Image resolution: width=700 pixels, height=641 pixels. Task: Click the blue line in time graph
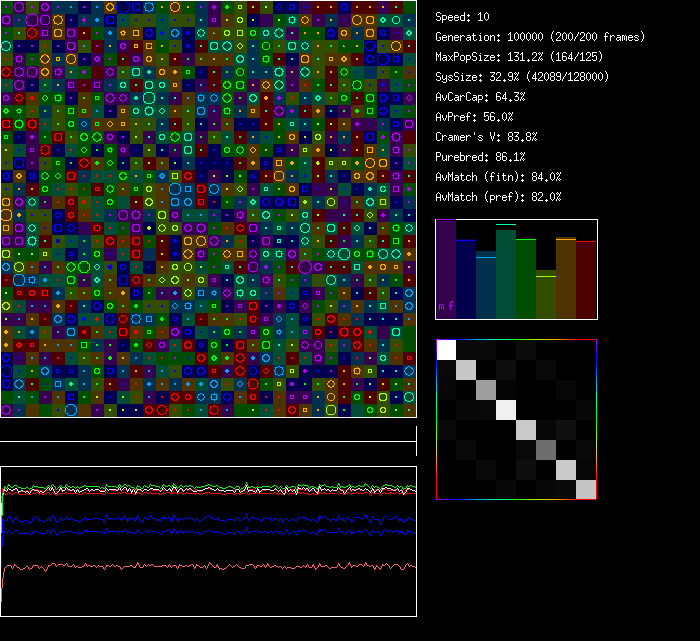[200, 519]
